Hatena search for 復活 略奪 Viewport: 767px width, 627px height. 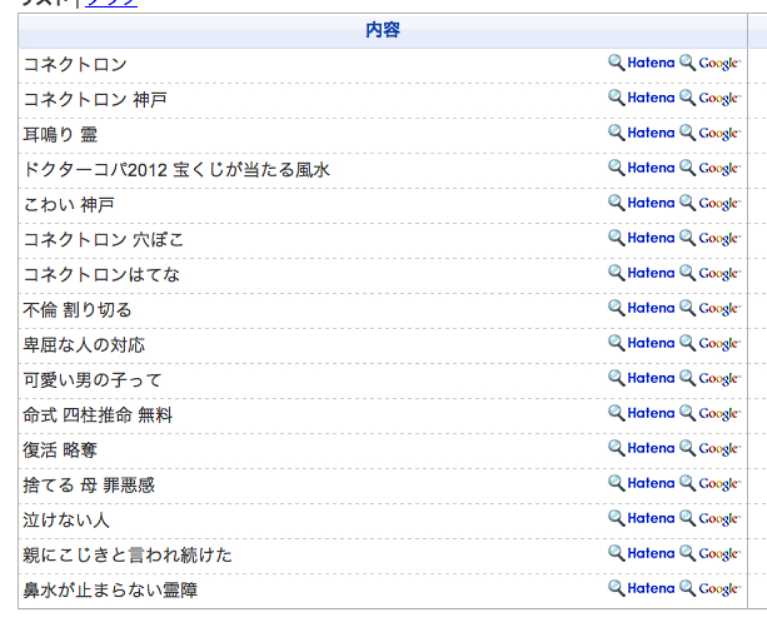coord(641,448)
